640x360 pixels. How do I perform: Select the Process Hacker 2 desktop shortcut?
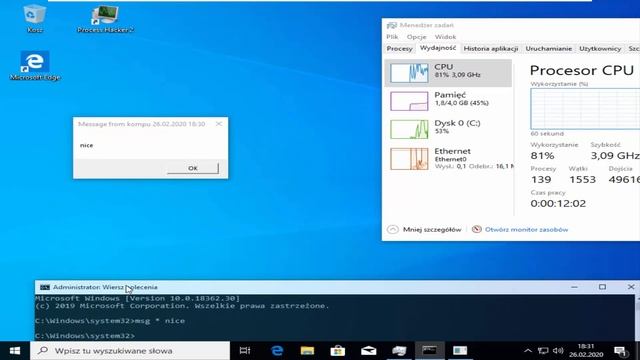click(105, 18)
